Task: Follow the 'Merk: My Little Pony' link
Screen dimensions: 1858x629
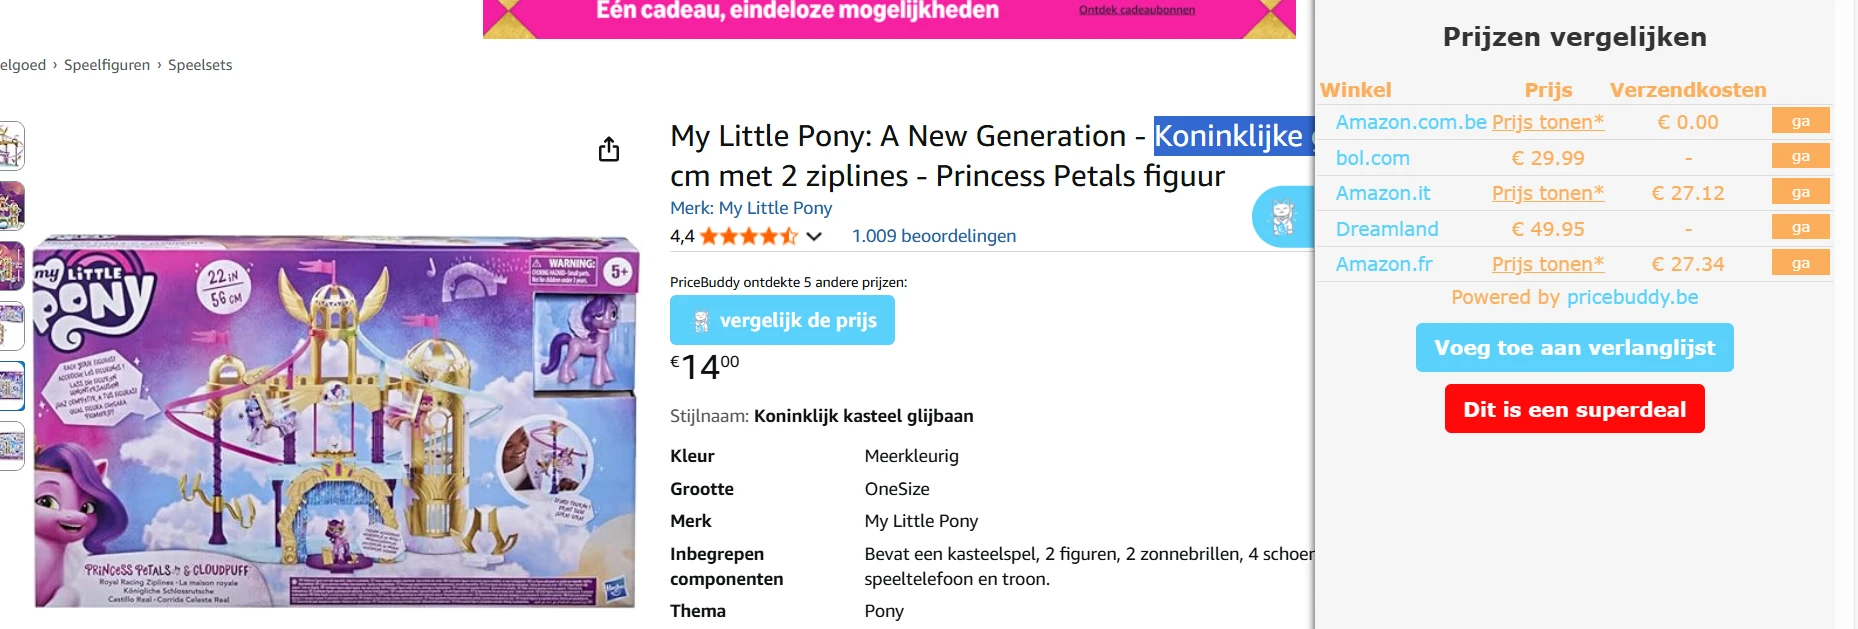Action: [750, 208]
